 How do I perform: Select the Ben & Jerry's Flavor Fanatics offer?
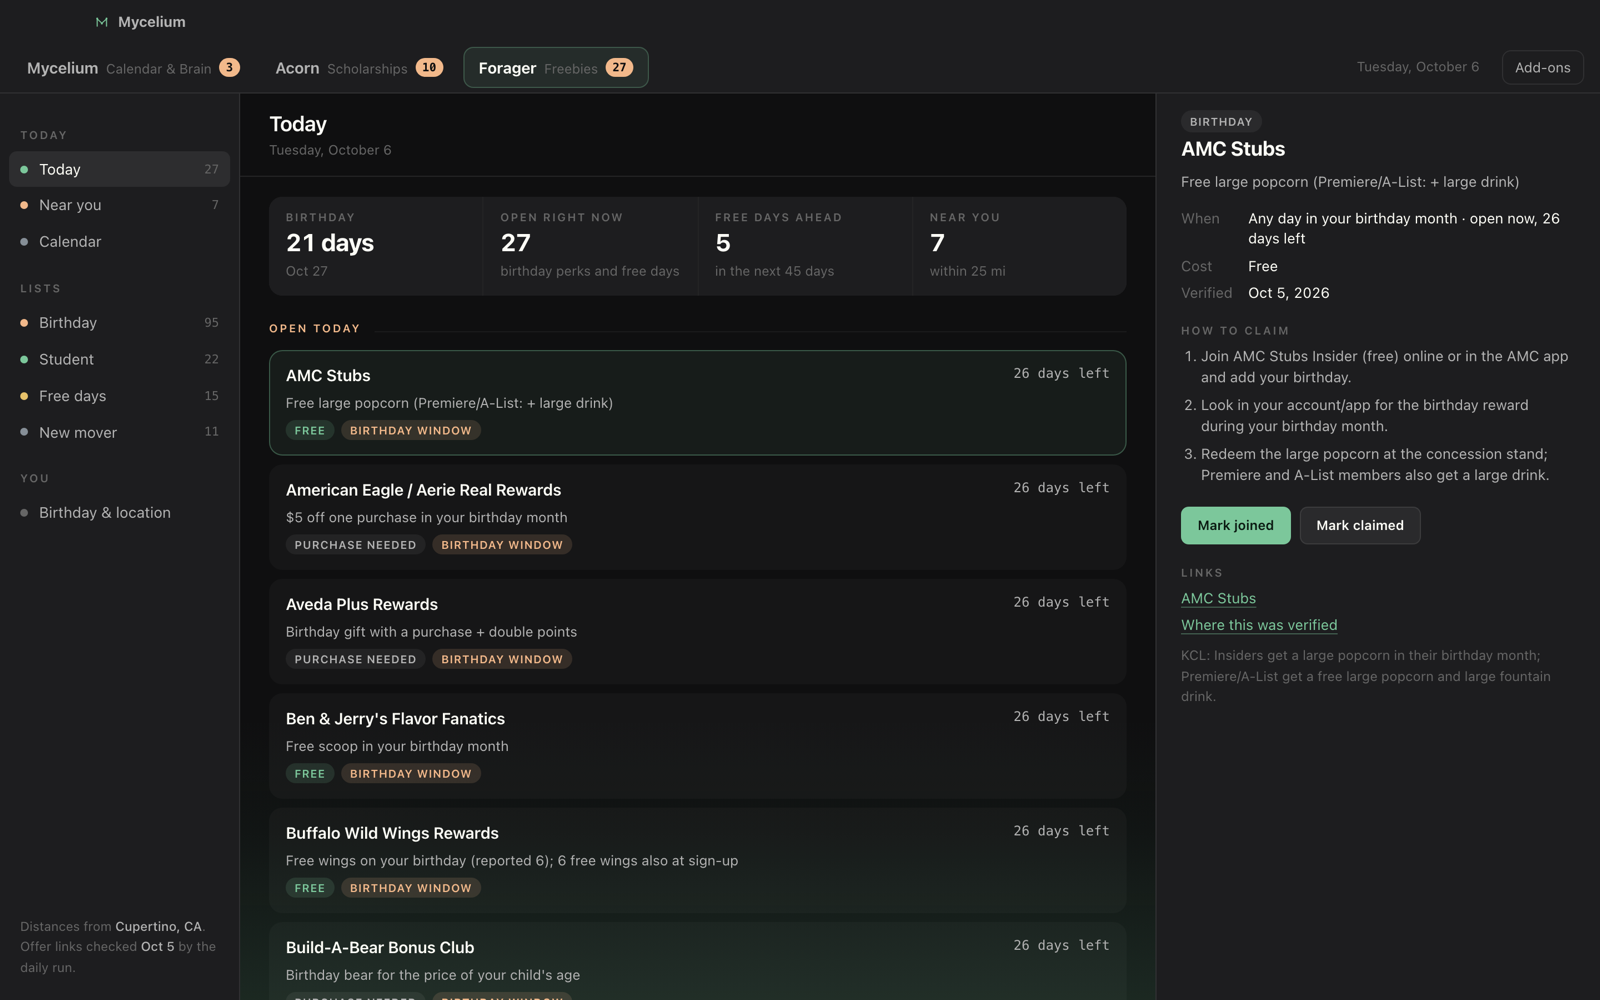pyautogui.click(x=697, y=746)
